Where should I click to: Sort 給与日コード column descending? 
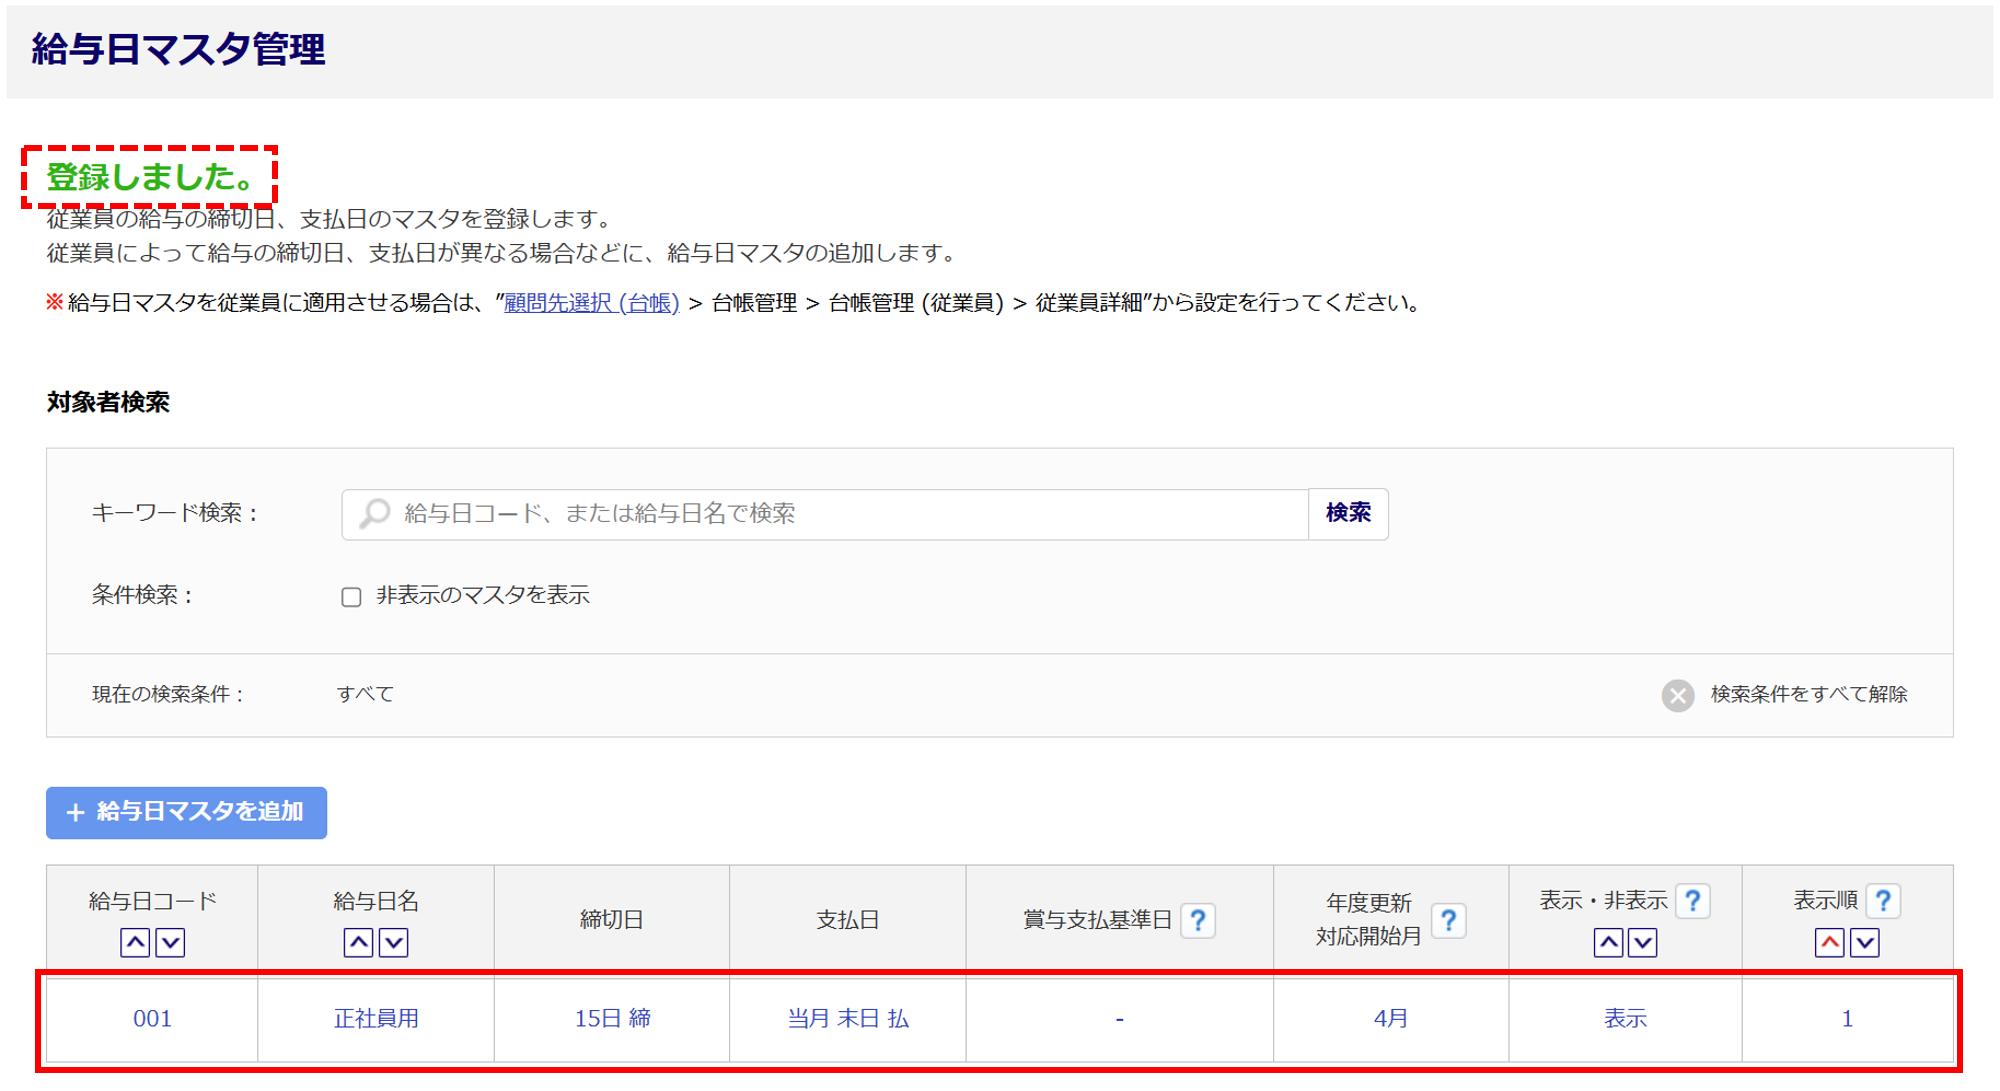tap(171, 942)
